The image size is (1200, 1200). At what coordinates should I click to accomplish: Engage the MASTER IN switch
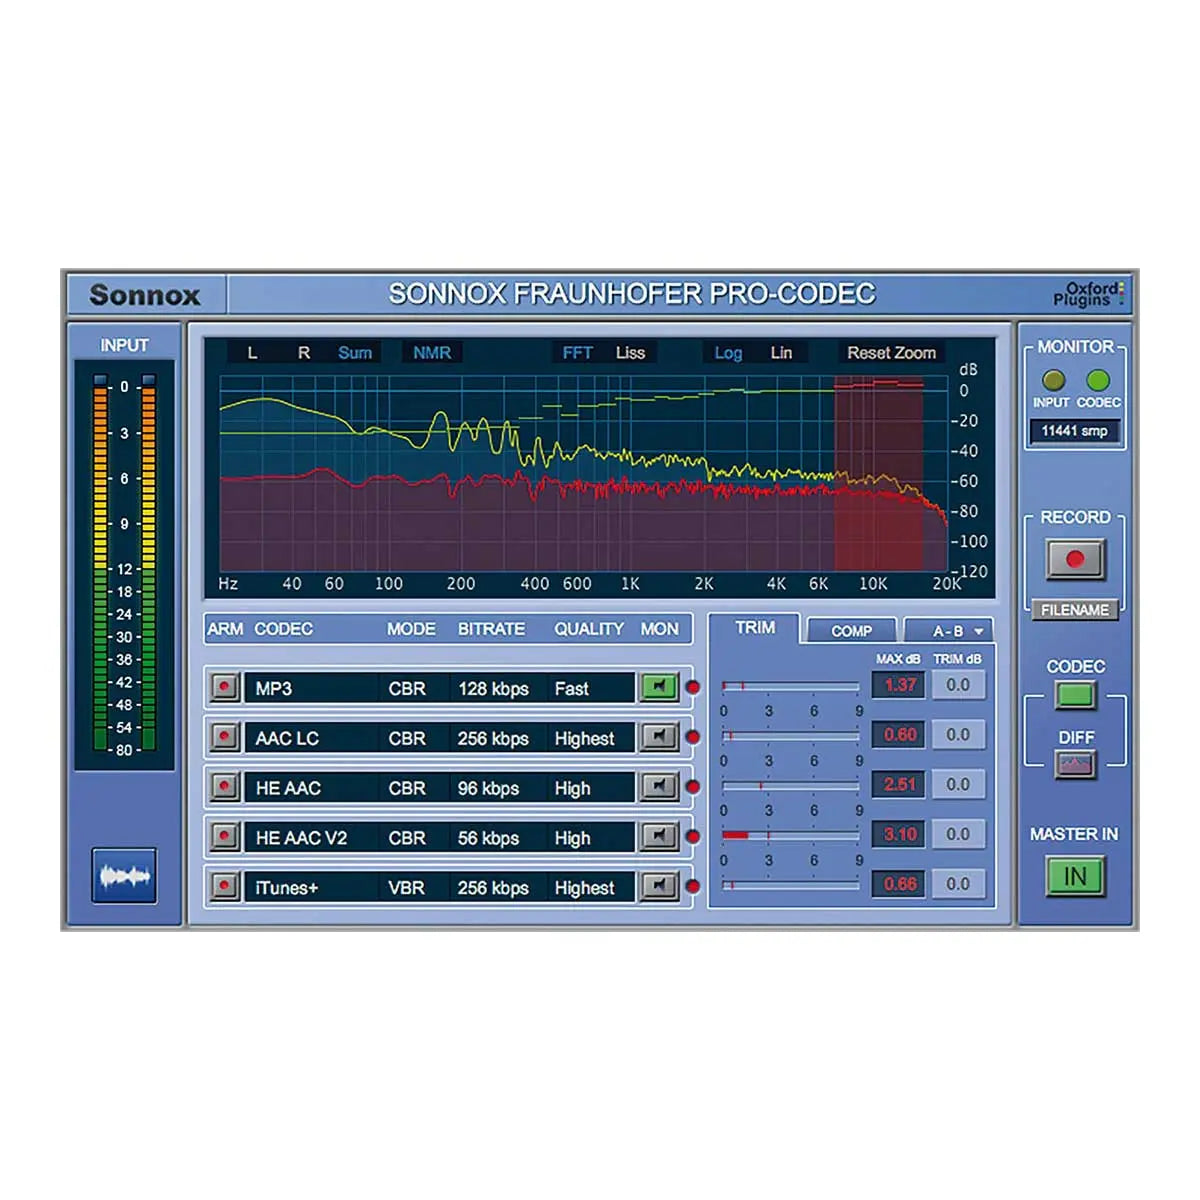(1073, 876)
